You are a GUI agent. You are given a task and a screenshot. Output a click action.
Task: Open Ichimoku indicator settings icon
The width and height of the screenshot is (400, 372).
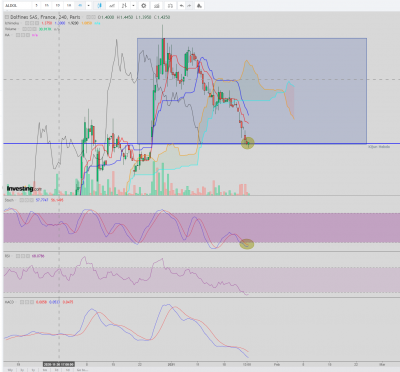click(32, 23)
